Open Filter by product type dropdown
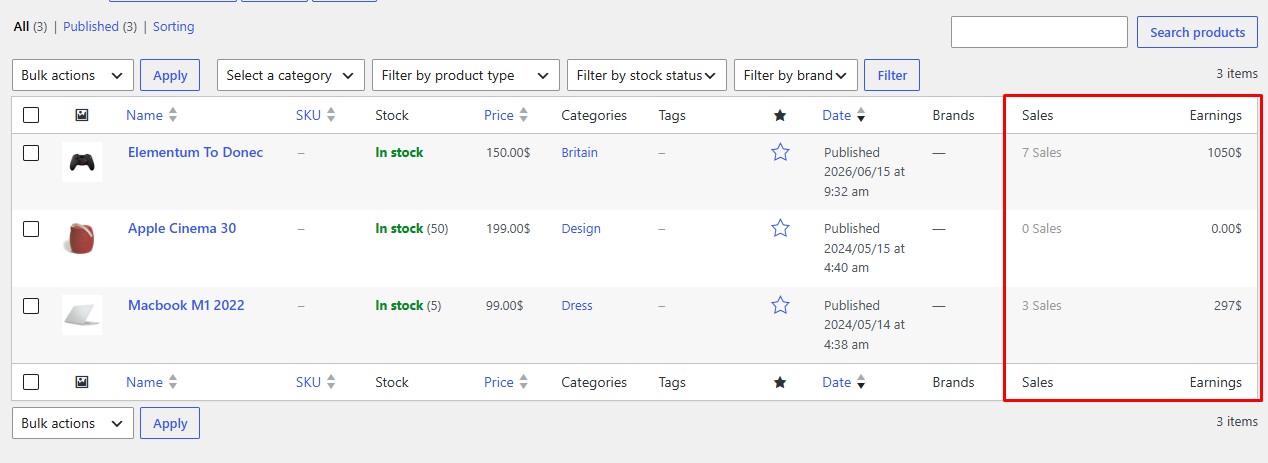1268x463 pixels. 466,75
